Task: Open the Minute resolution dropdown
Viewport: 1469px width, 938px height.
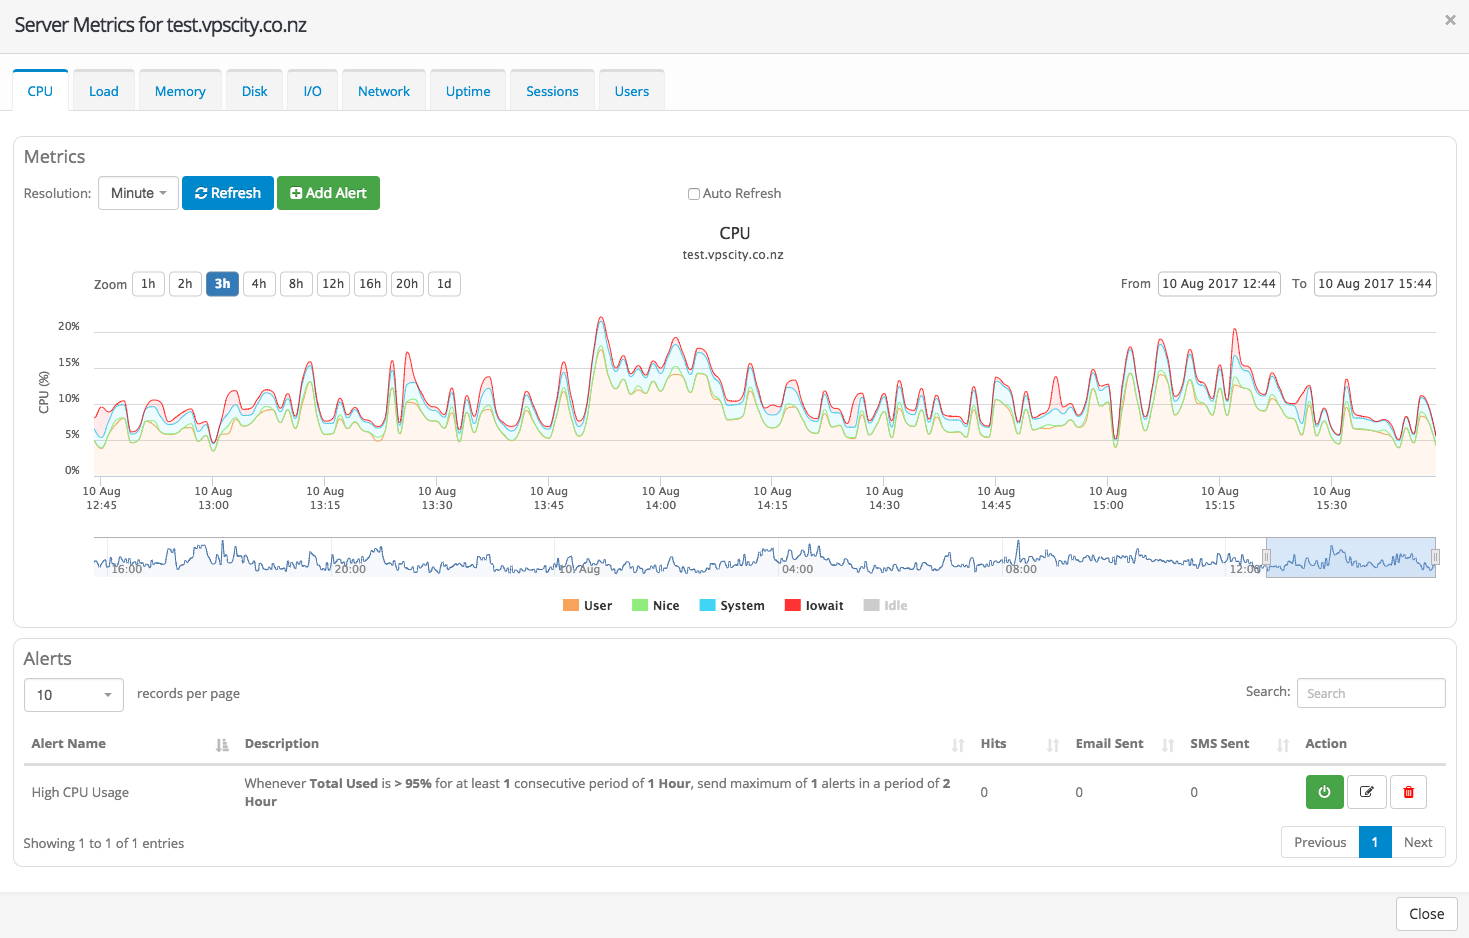Action: (x=138, y=193)
